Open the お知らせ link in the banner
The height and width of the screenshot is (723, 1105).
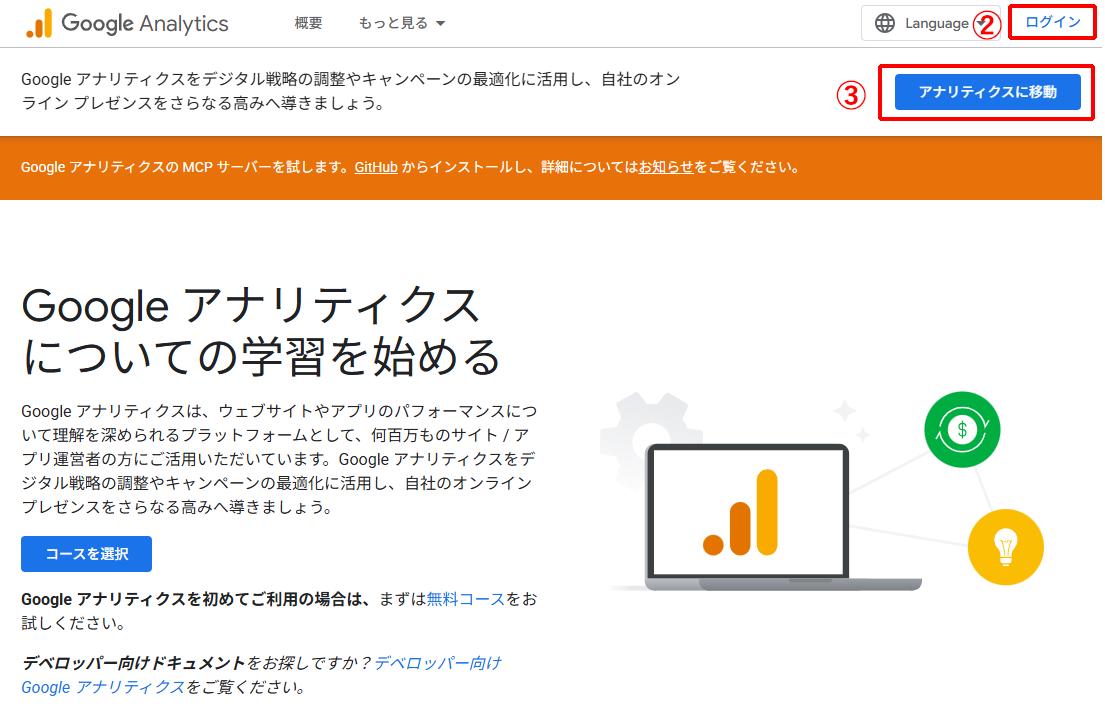[668, 167]
